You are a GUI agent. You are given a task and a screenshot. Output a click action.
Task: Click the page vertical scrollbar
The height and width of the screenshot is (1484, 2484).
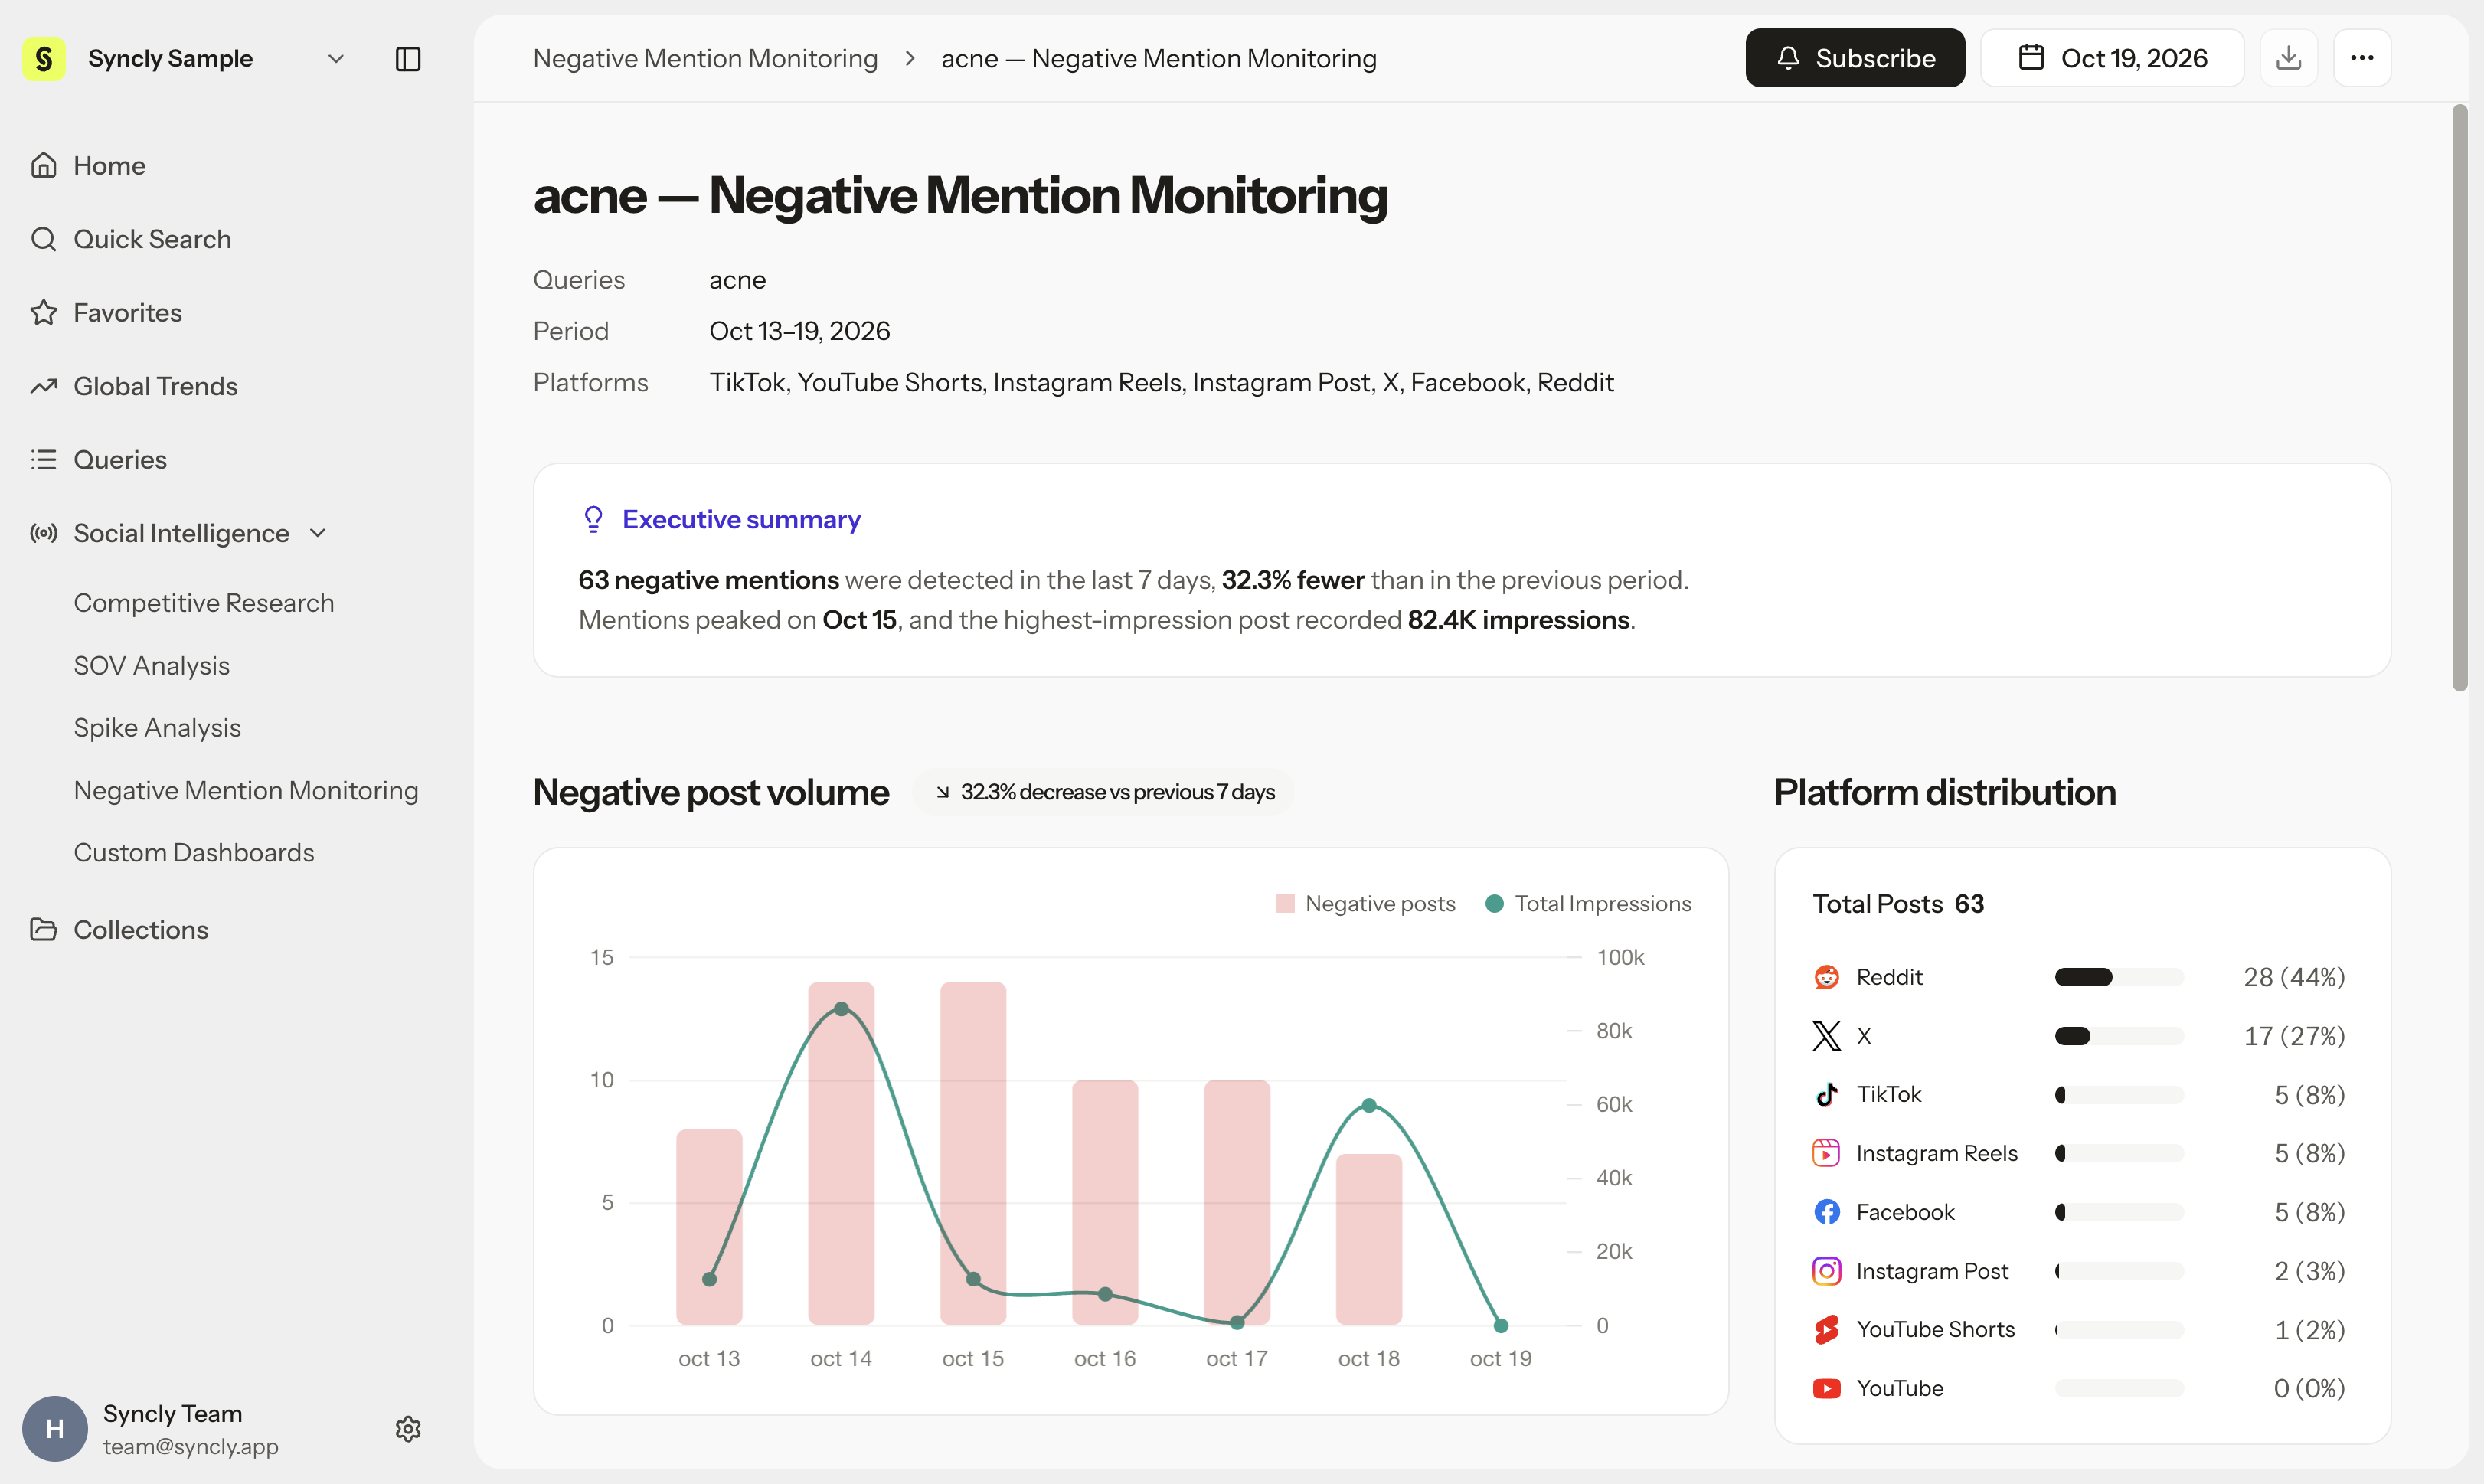[x=2459, y=398]
